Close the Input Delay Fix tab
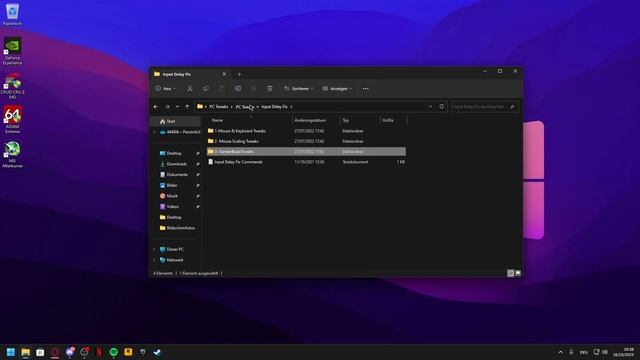 224,74
